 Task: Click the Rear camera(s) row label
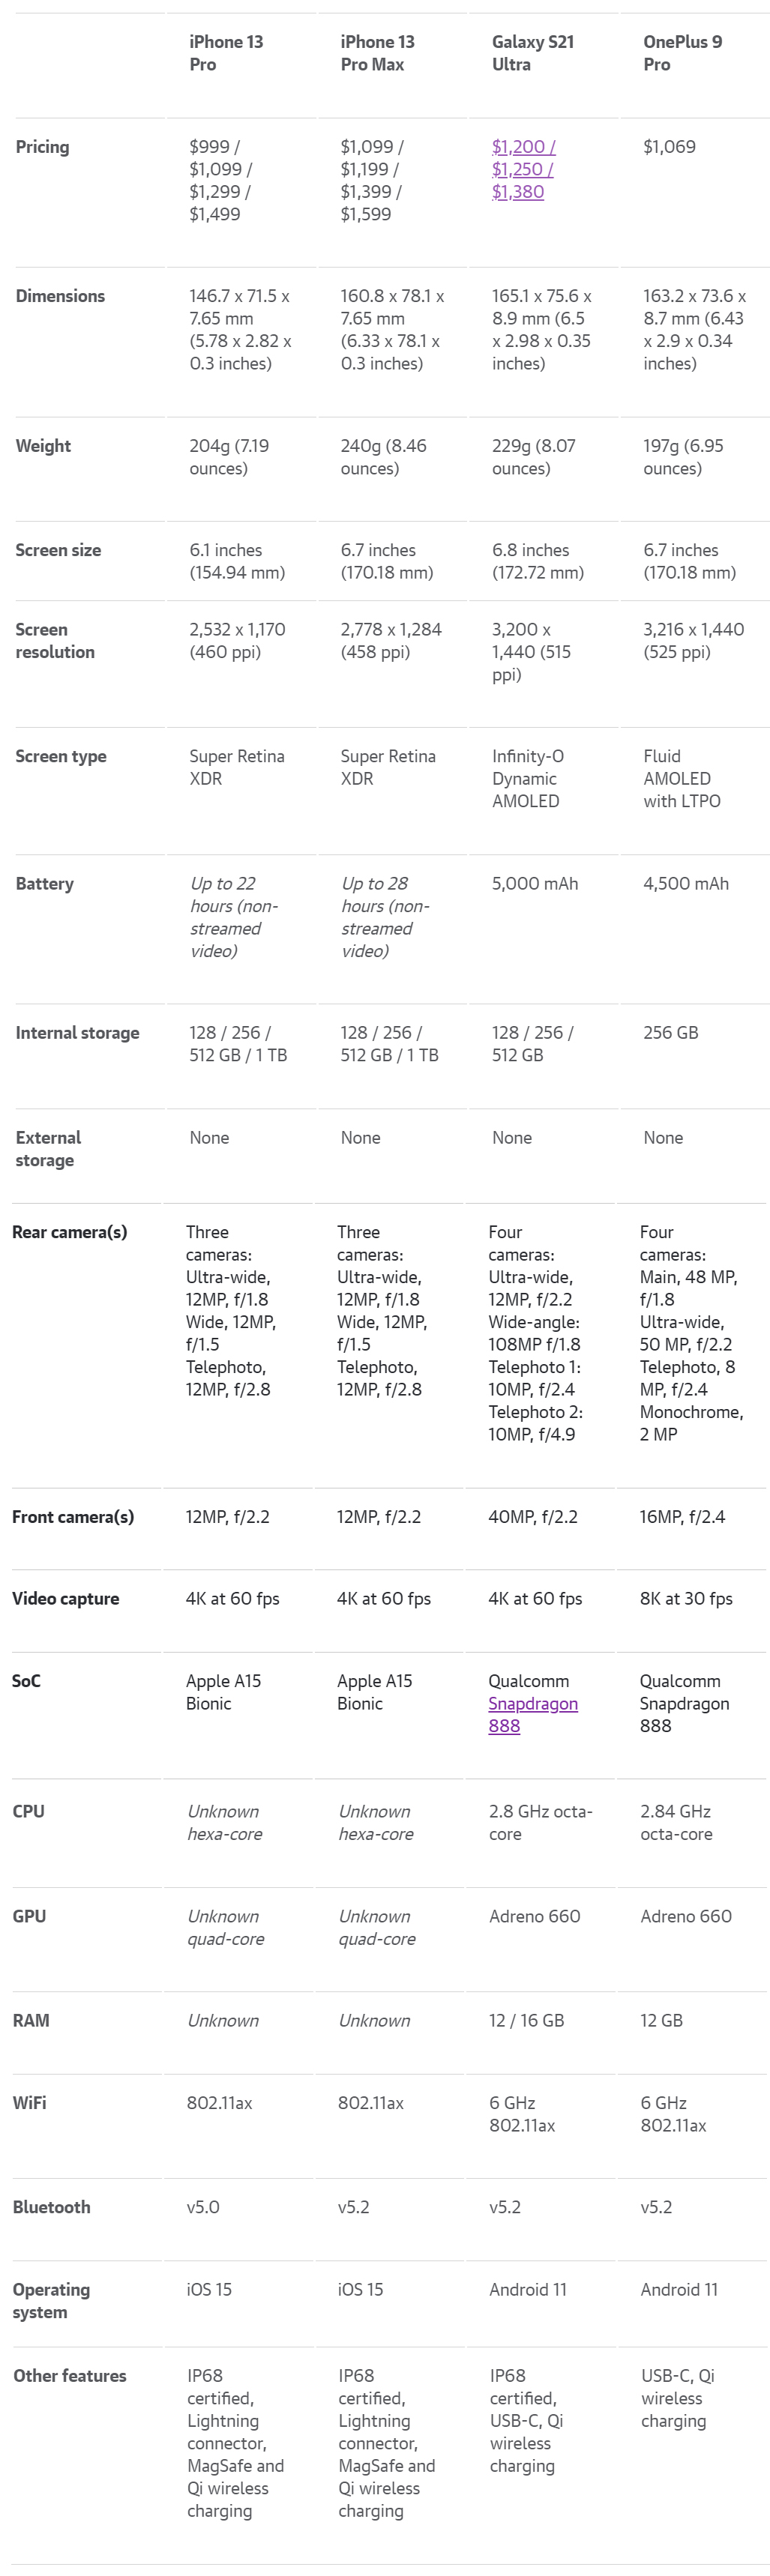pos(69,1232)
